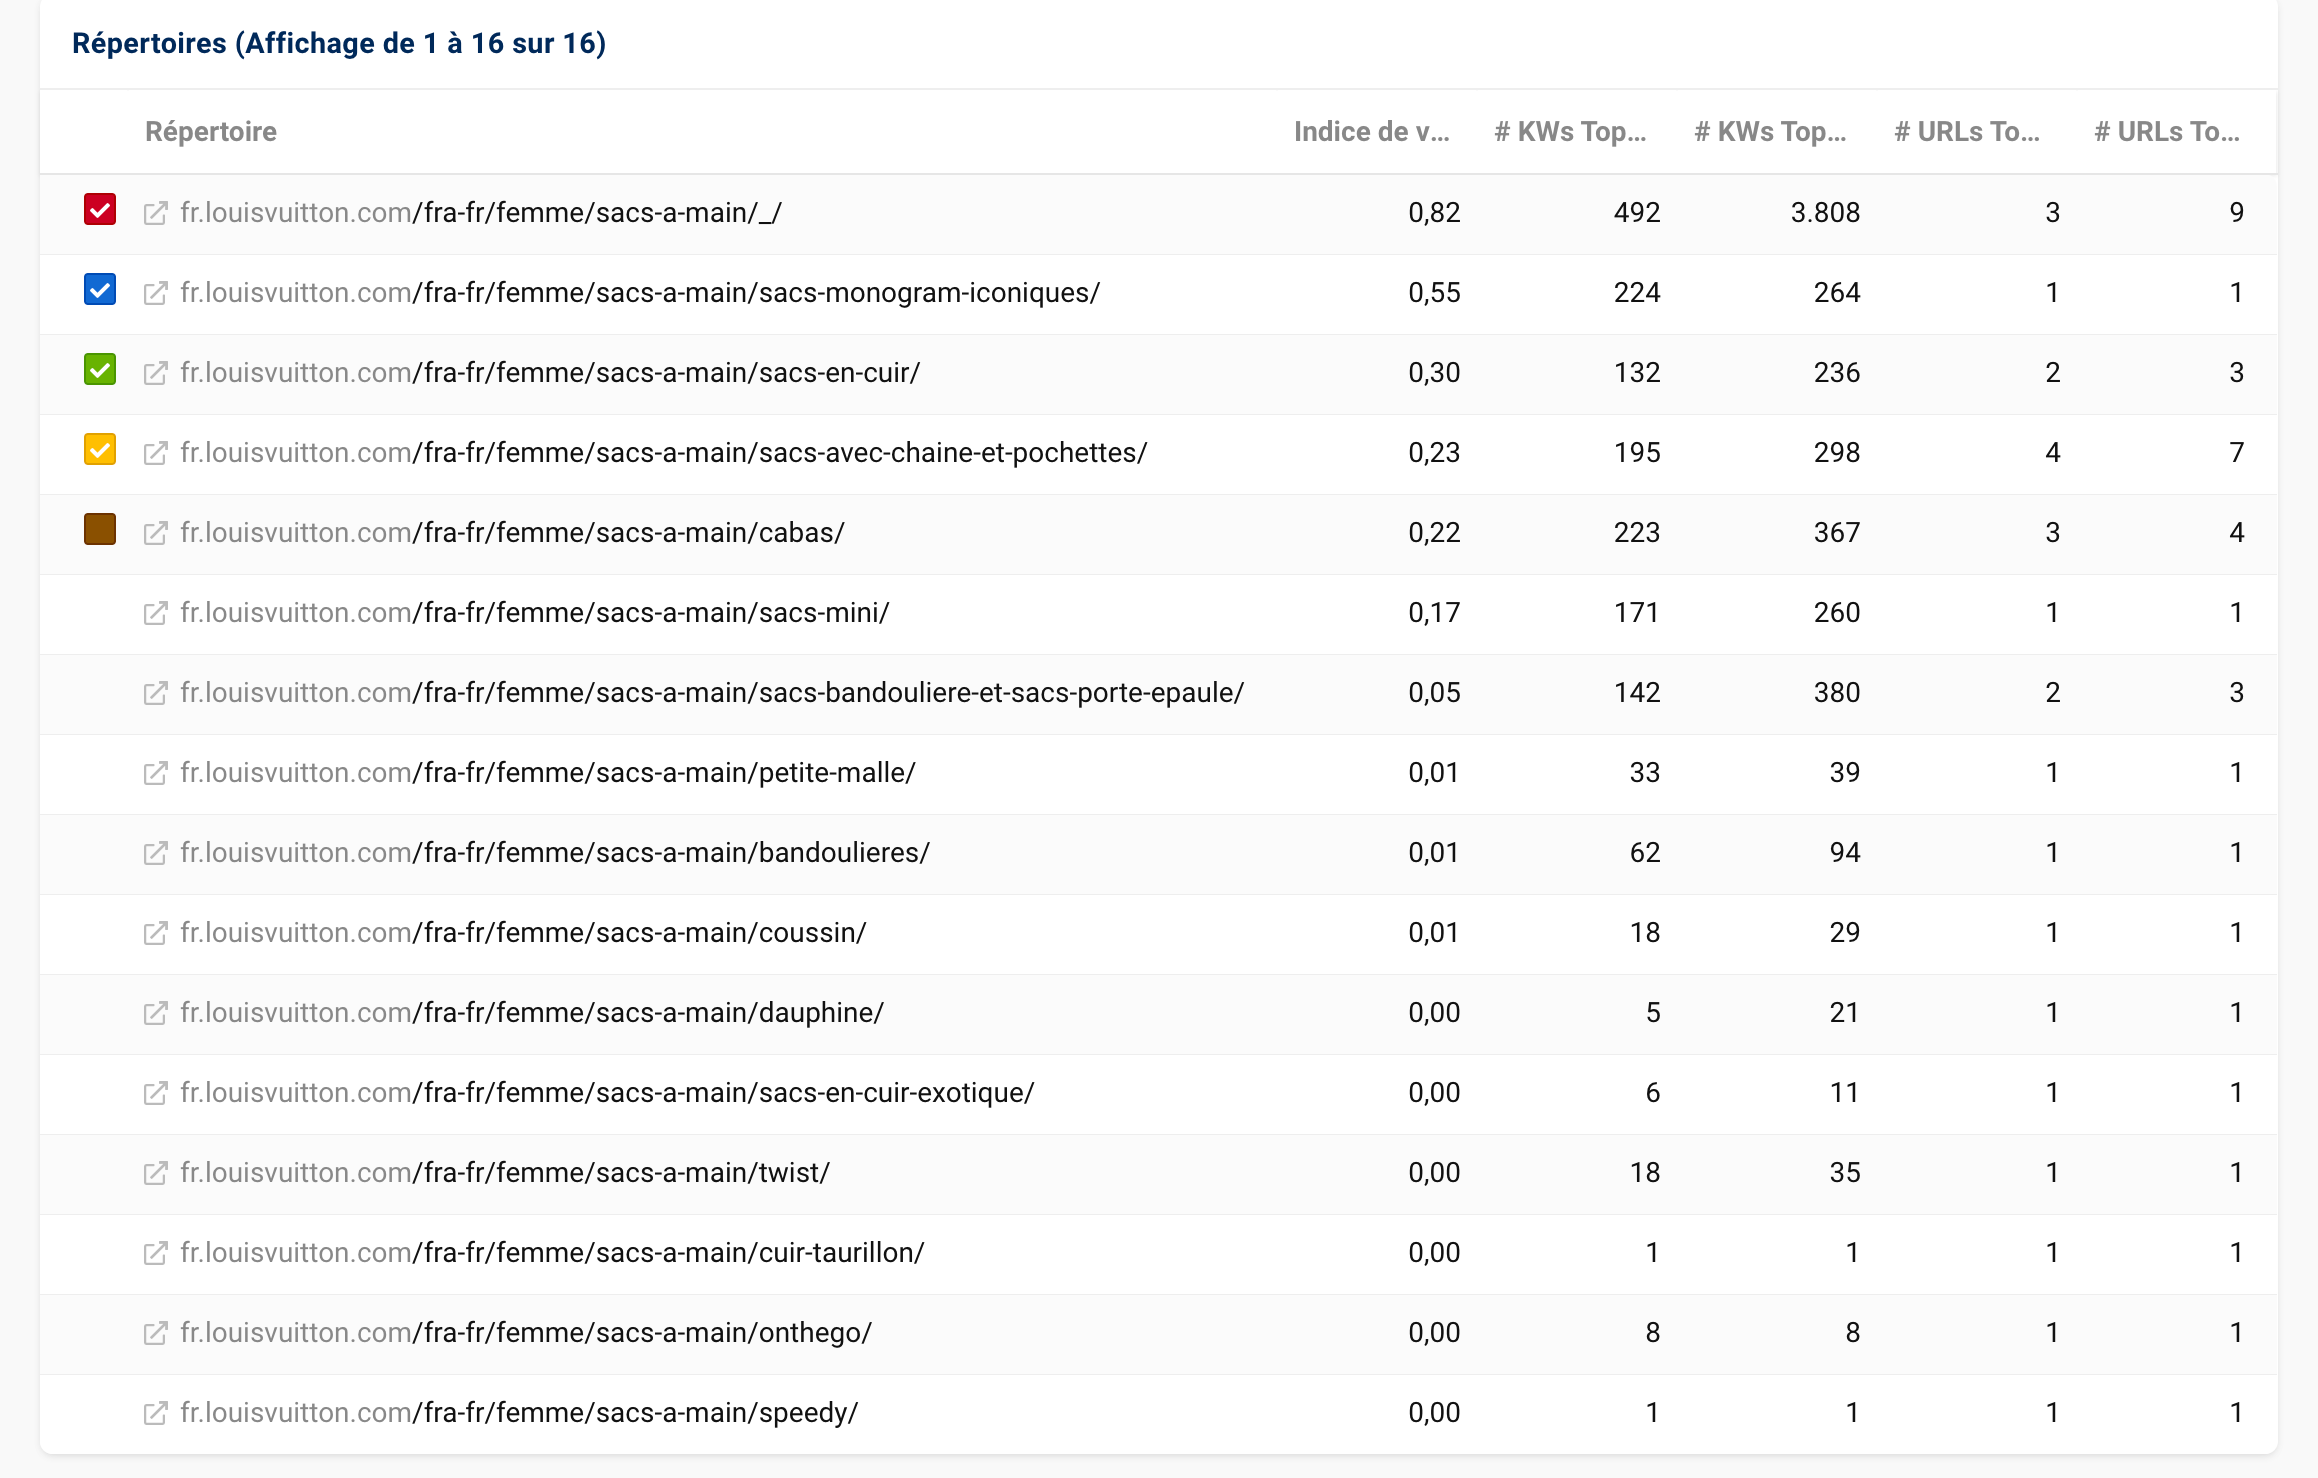
Task: Select the 3.808 keywords value
Action: [x=1825, y=213]
